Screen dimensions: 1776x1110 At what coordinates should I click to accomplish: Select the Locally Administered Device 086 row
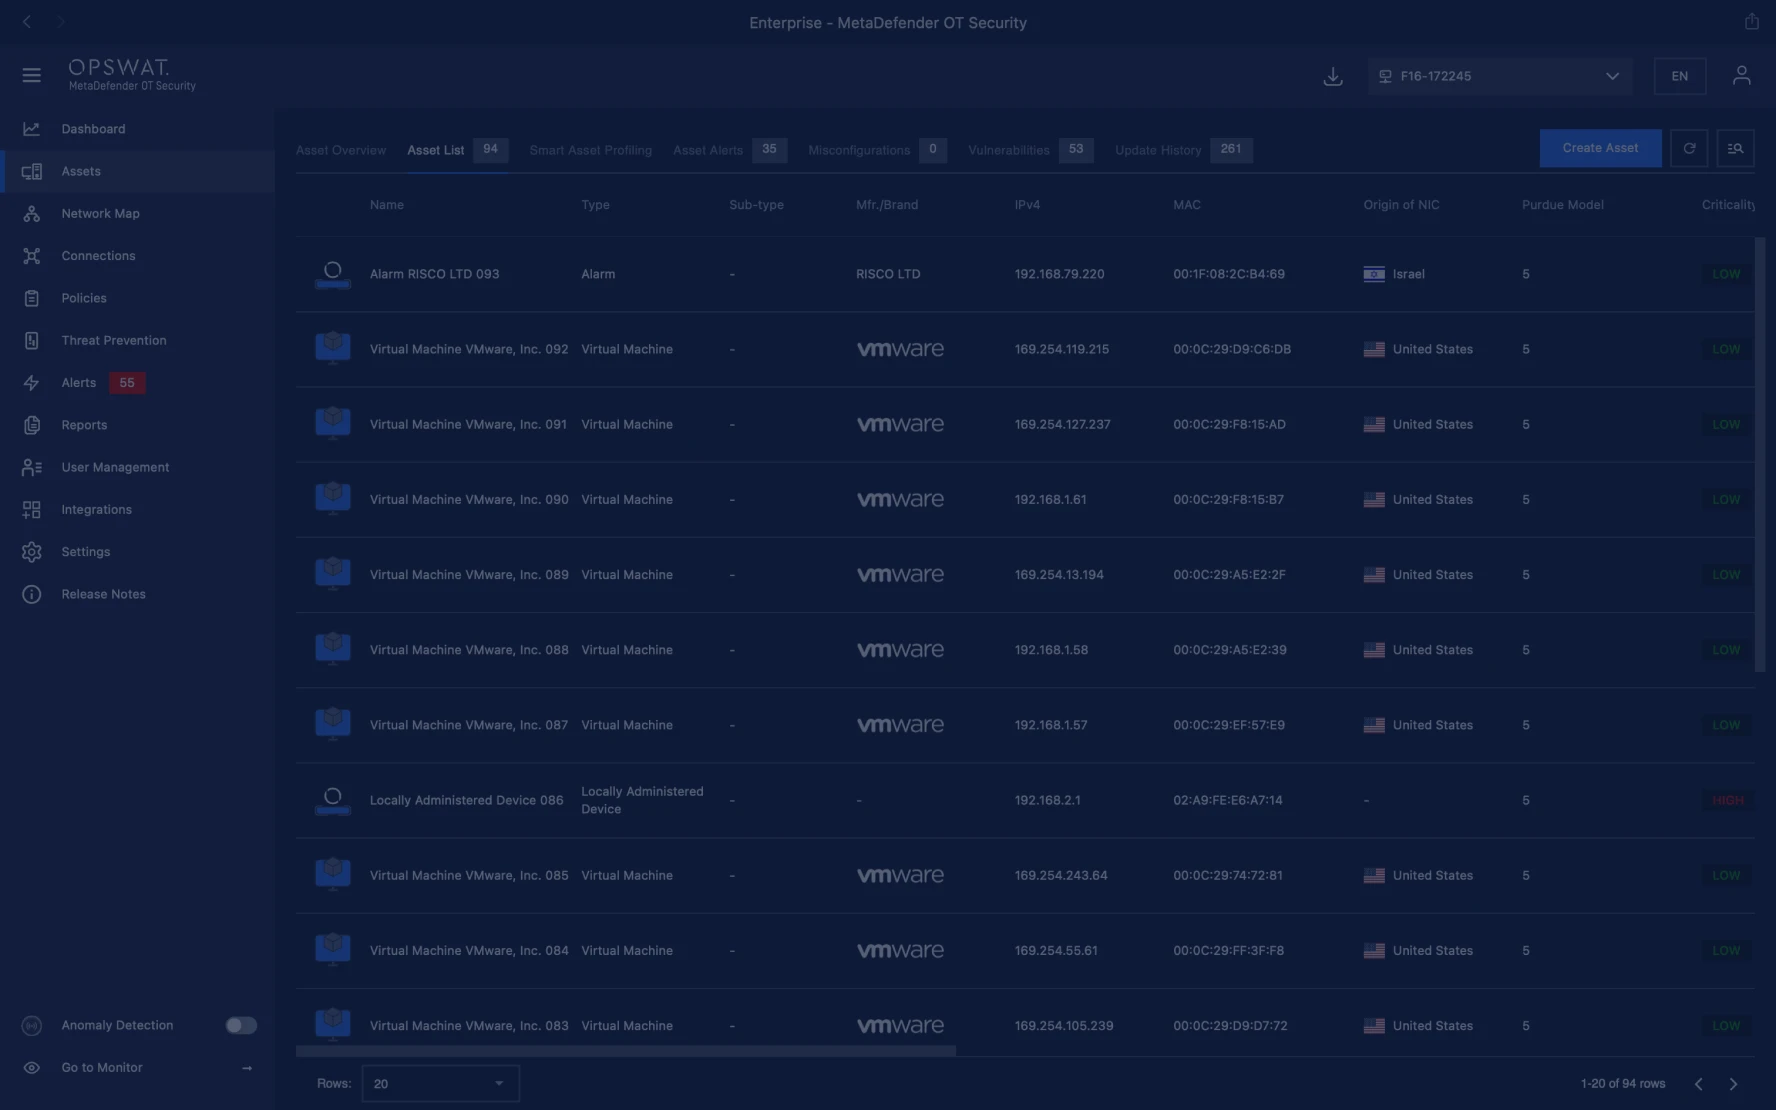[466, 800]
